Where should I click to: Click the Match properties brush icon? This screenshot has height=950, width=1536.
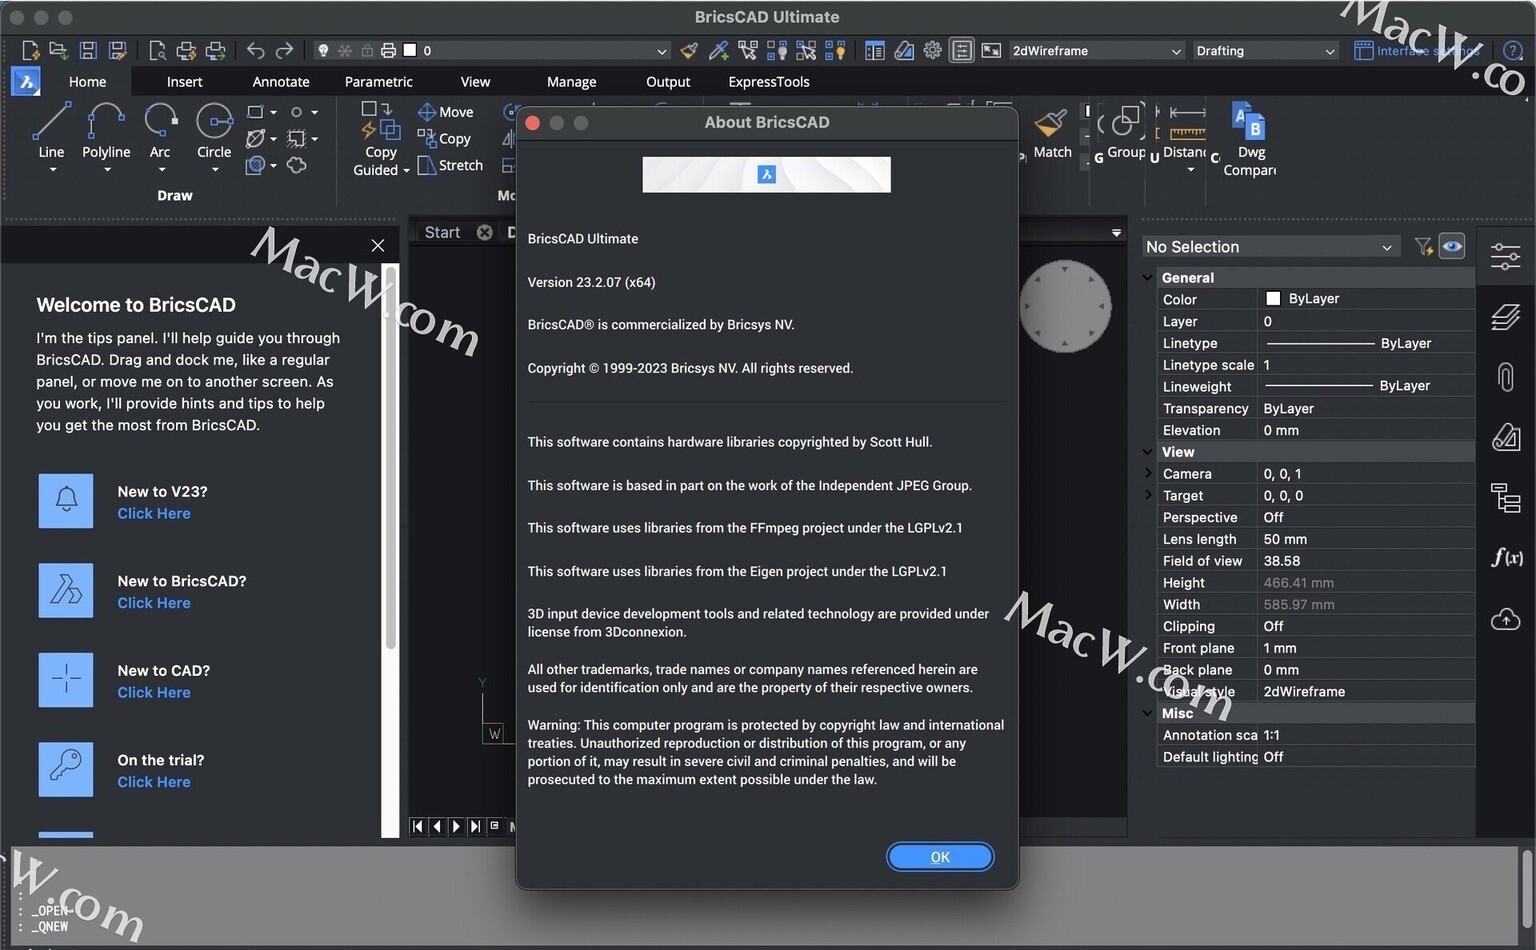pyautogui.click(x=1051, y=125)
